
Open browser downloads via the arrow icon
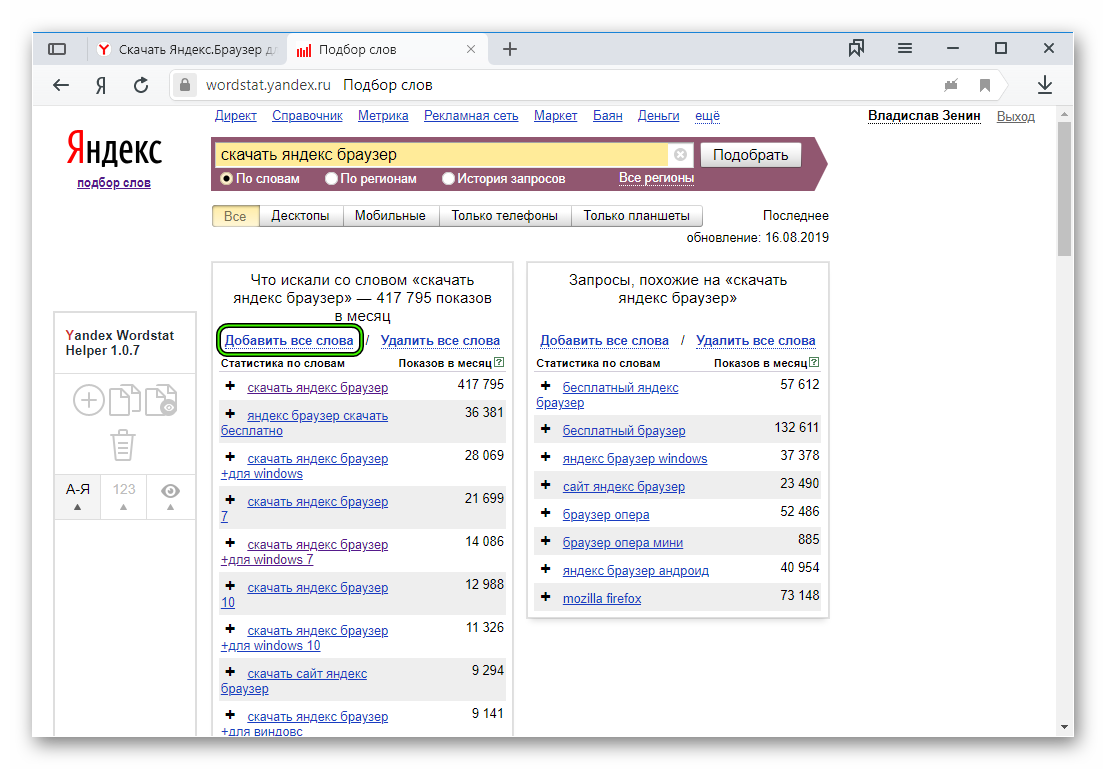point(1045,85)
